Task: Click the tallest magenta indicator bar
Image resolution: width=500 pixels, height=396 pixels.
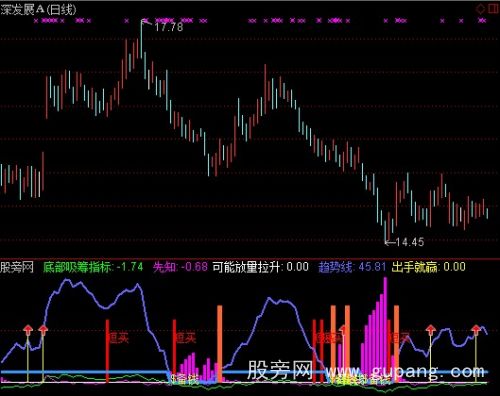Action: [386, 328]
